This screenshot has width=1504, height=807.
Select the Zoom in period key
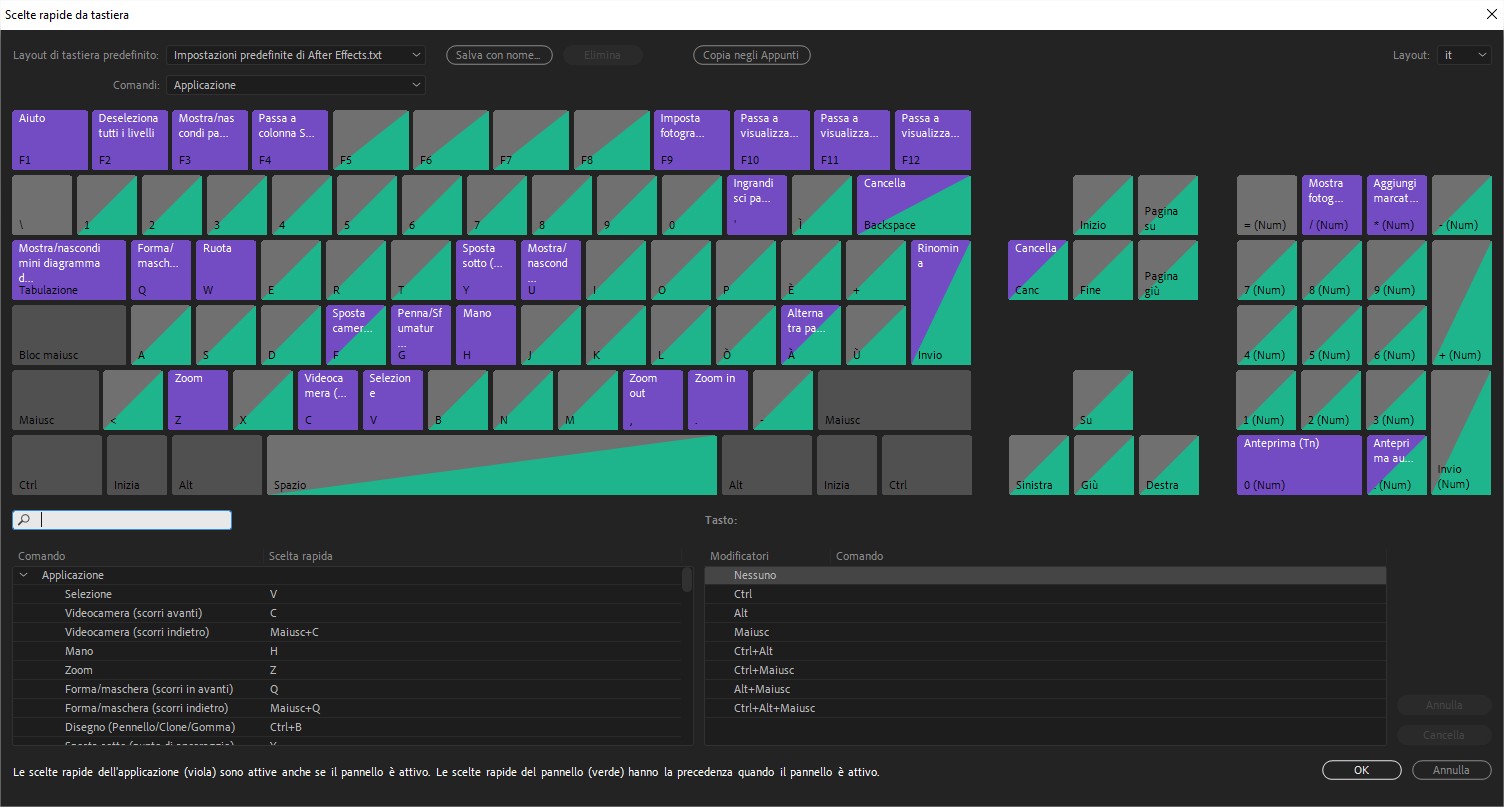[x=718, y=400]
